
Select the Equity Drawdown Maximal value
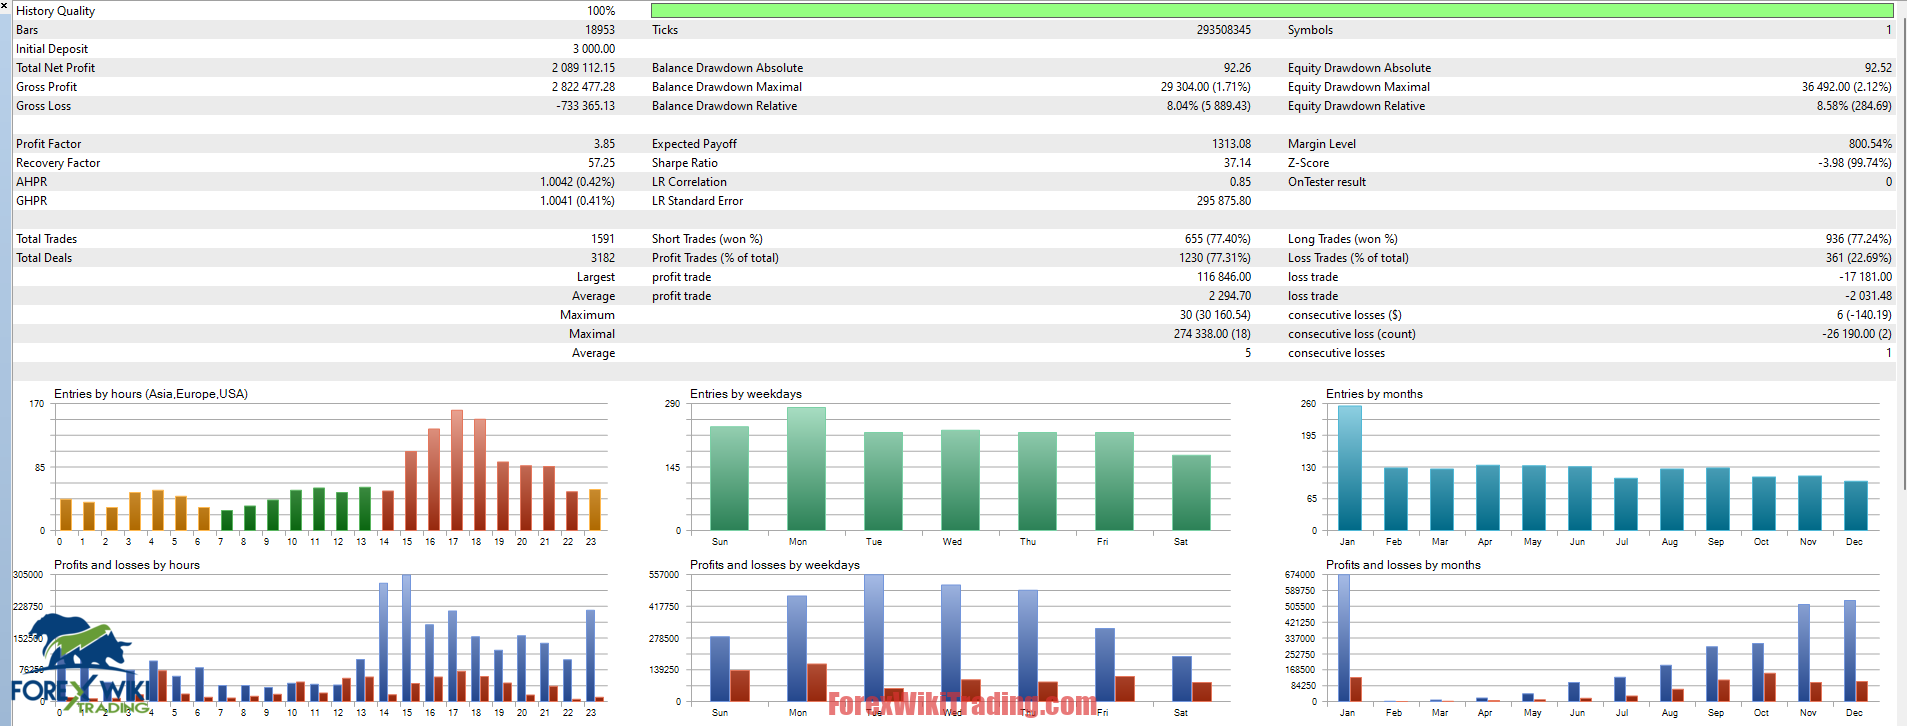[x=1846, y=87]
